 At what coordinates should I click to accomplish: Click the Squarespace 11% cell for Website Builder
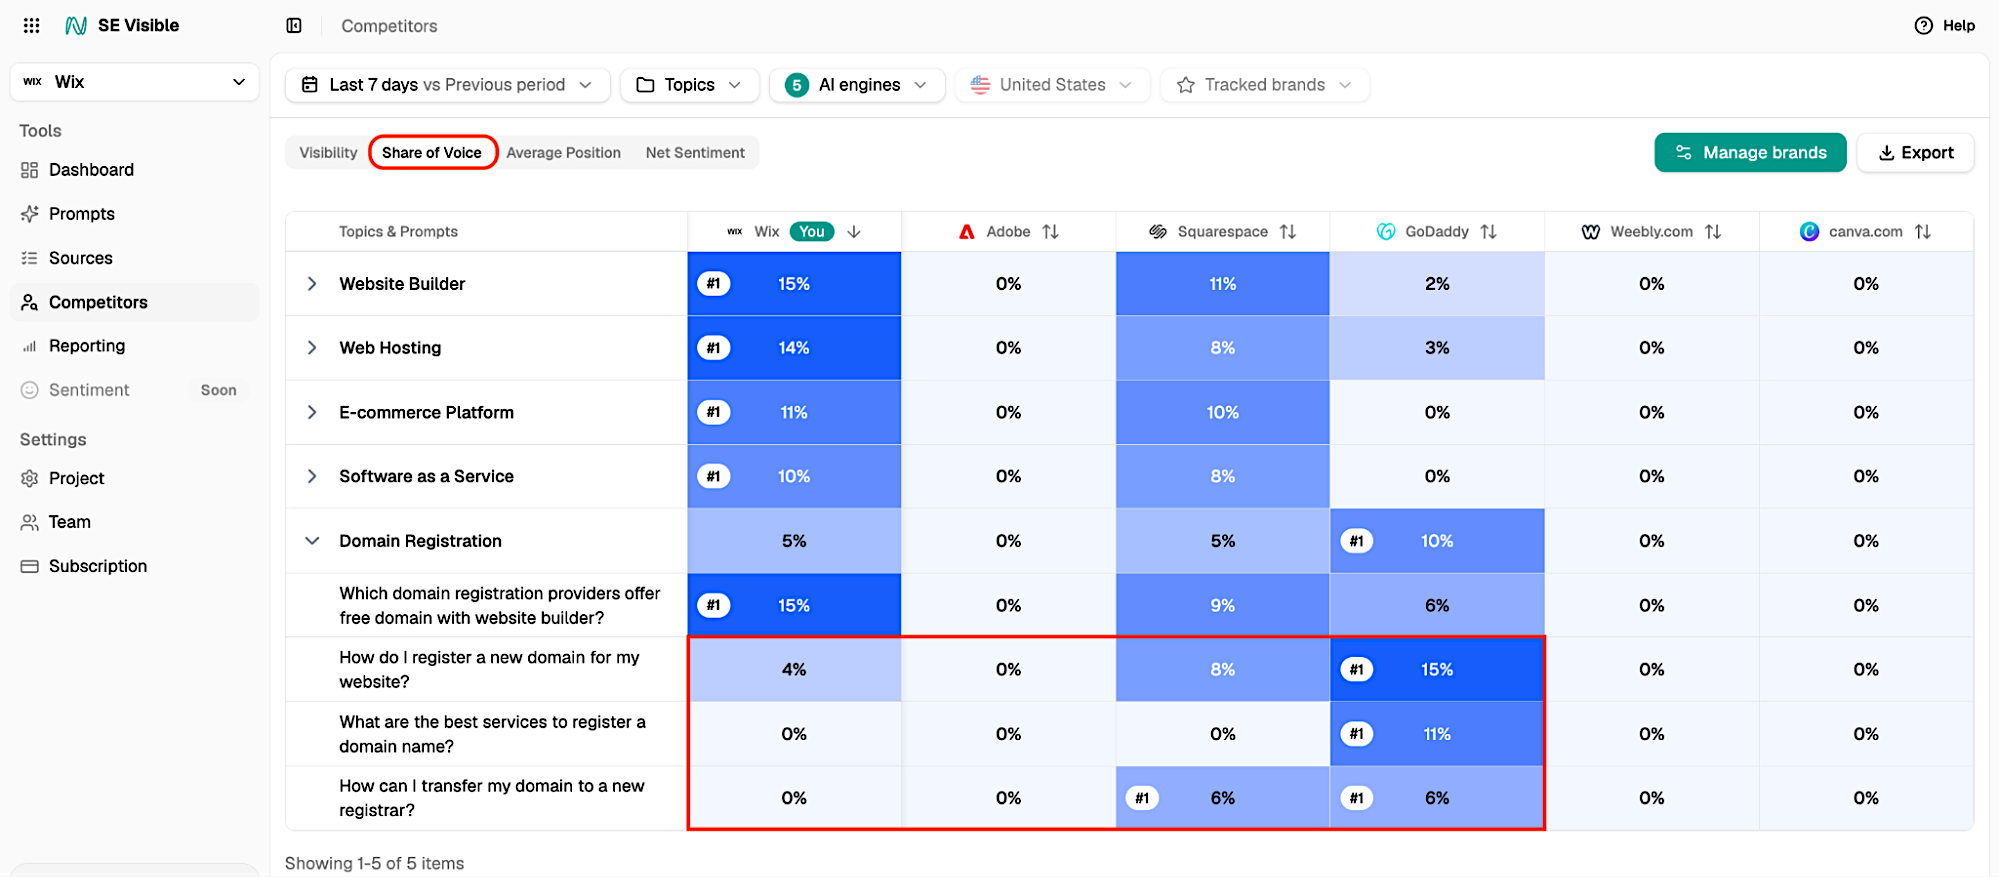(1222, 284)
